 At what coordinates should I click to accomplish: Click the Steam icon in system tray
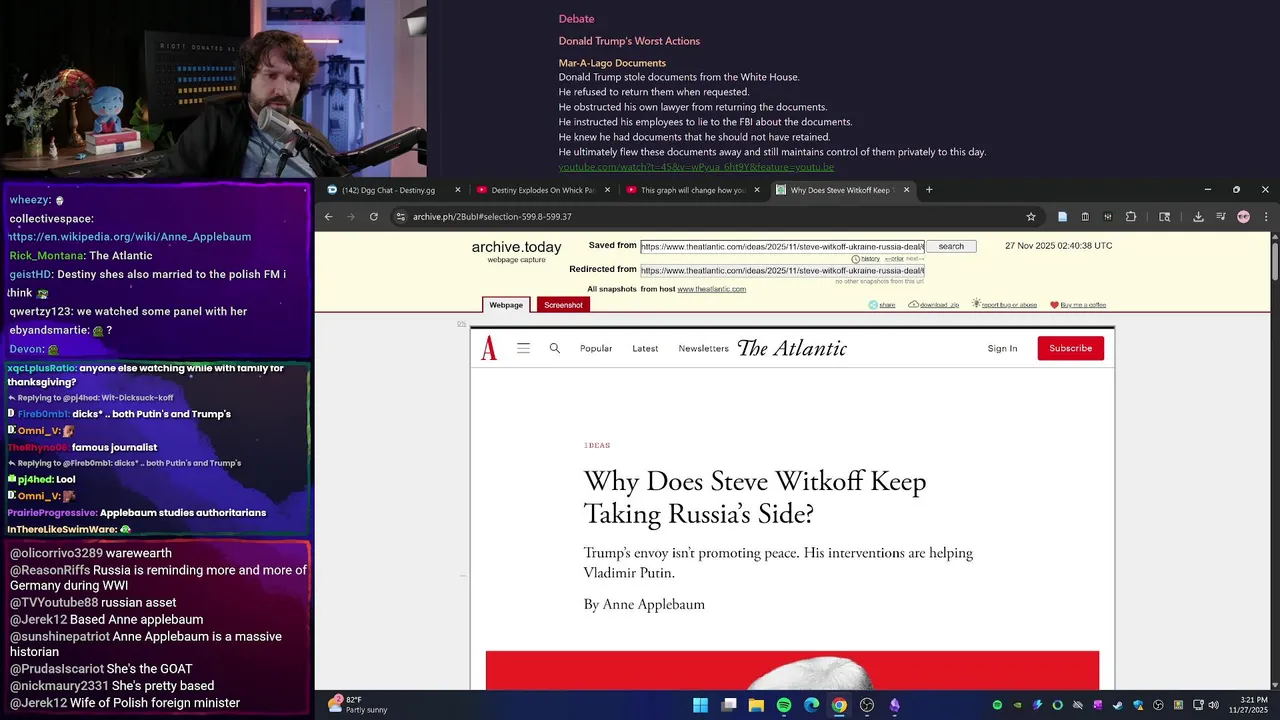point(1119,705)
